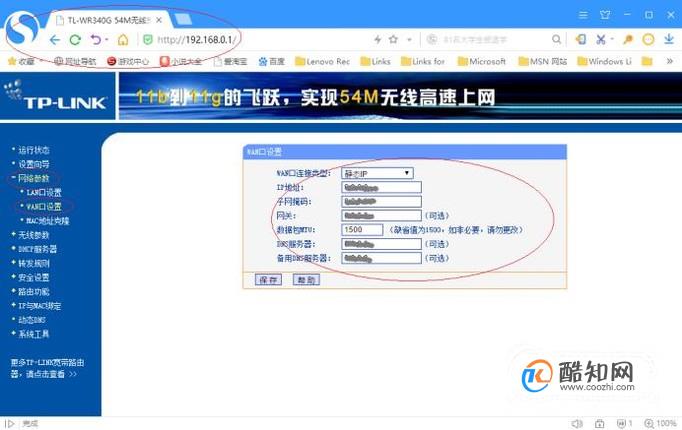The width and height of the screenshot is (682, 430).
Task: Open the 游戏中心 bookmark
Action: (128, 61)
